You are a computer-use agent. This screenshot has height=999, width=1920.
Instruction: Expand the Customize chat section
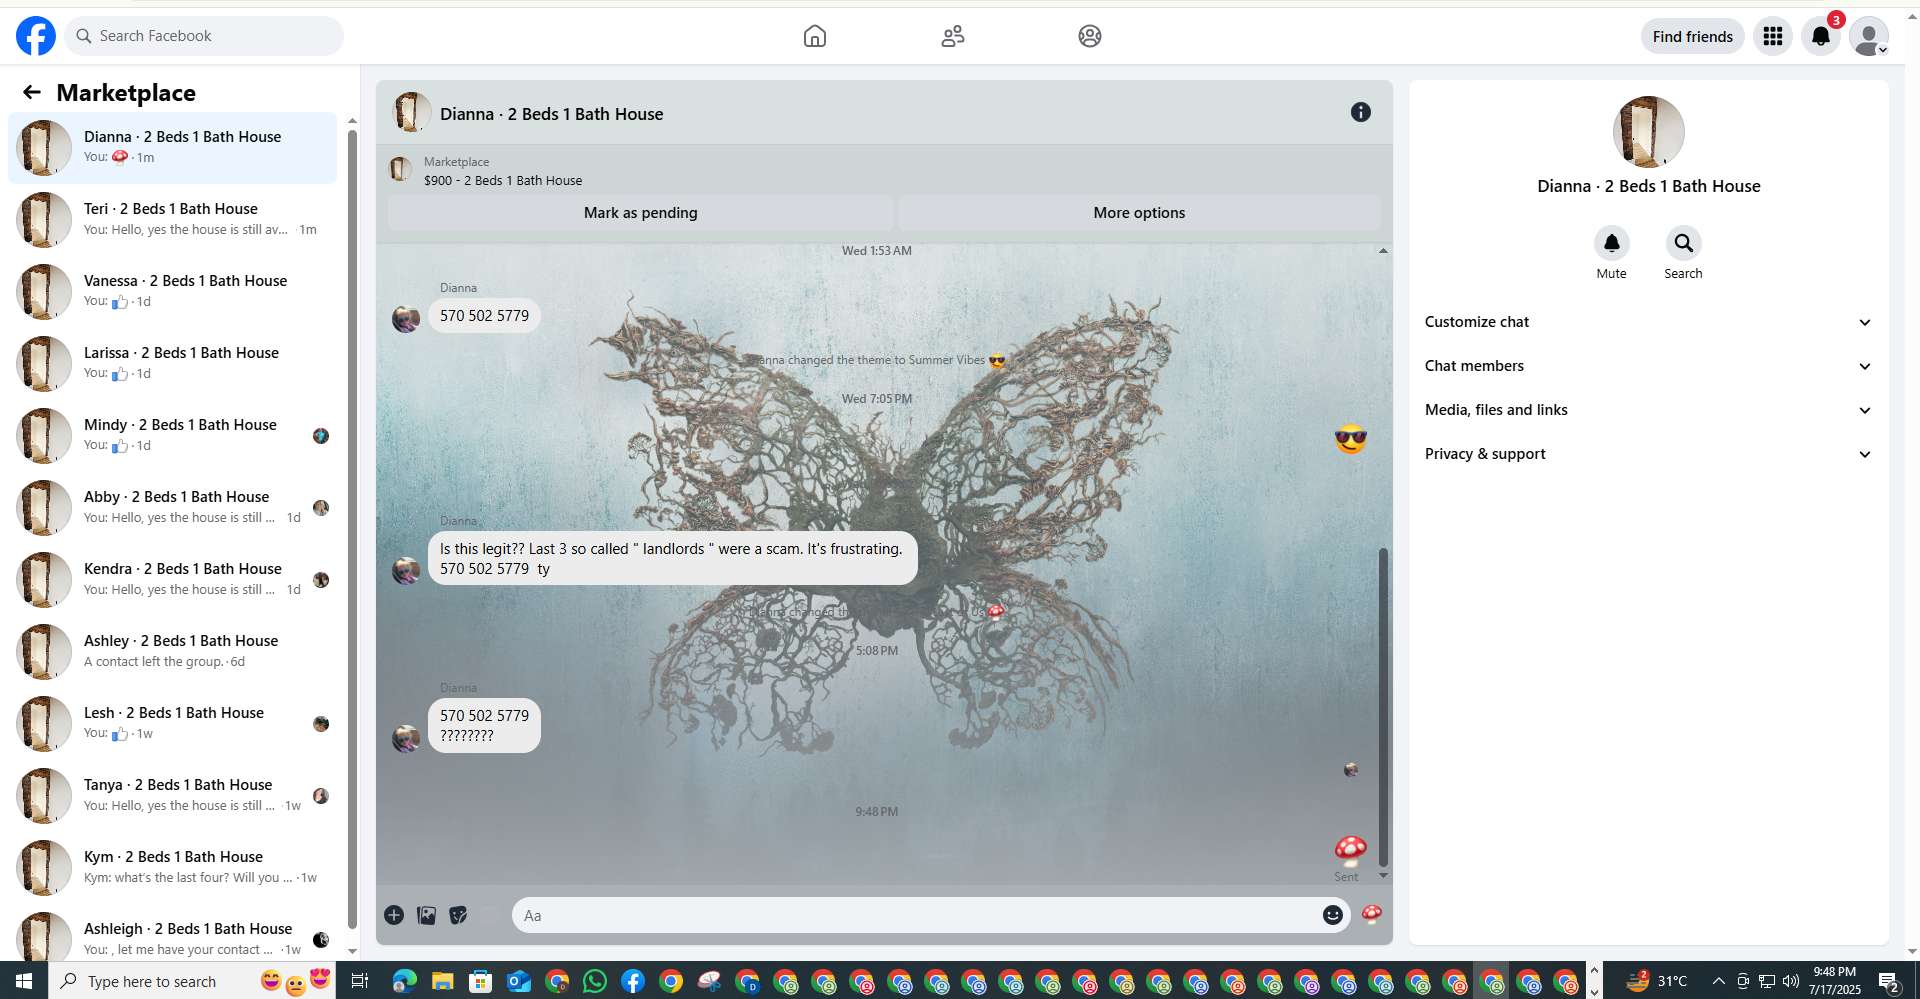click(1649, 322)
